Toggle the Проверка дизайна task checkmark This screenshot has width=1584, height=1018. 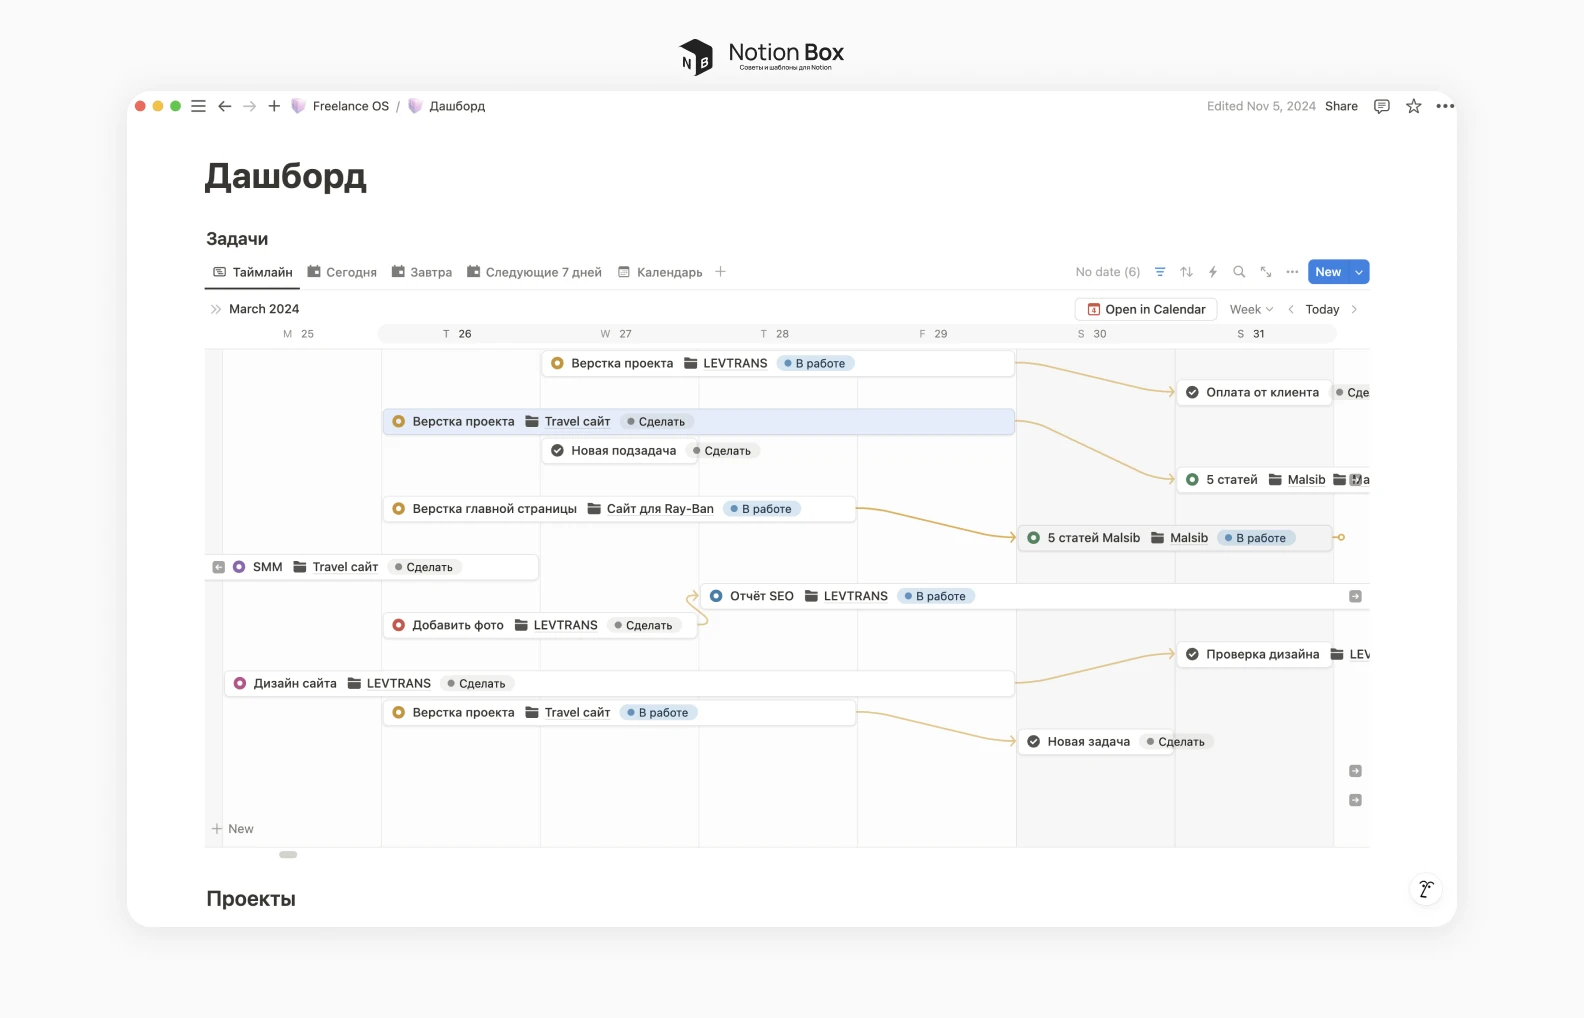(x=1192, y=655)
